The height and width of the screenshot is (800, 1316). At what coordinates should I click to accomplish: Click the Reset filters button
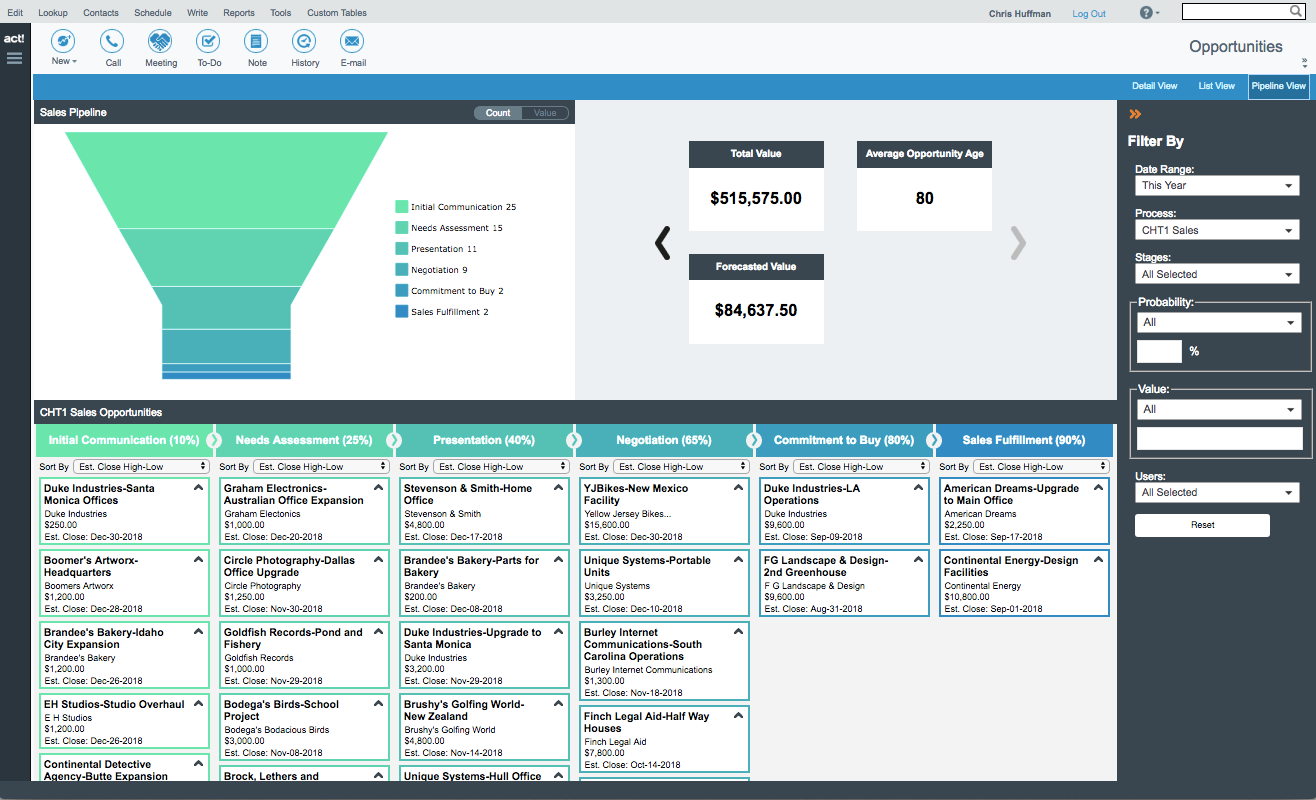coord(1202,525)
